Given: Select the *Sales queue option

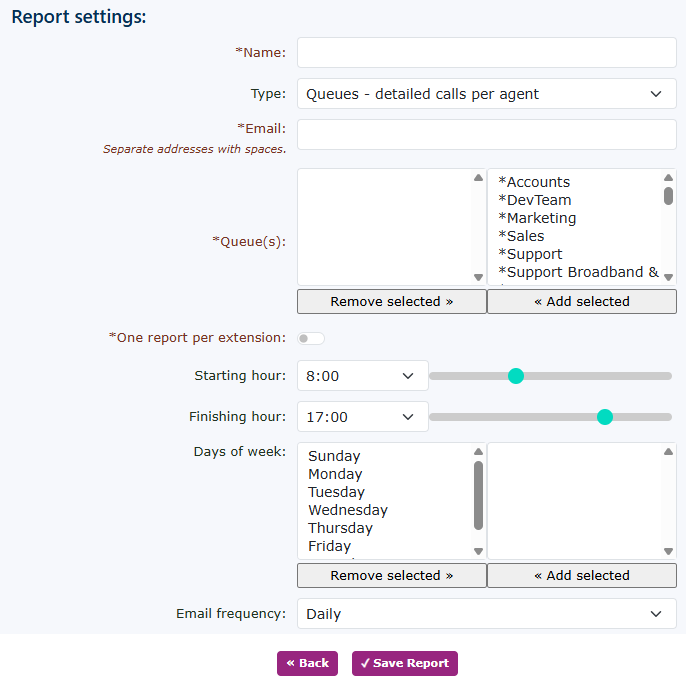Looking at the screenshot, I should tap(522, 236).
